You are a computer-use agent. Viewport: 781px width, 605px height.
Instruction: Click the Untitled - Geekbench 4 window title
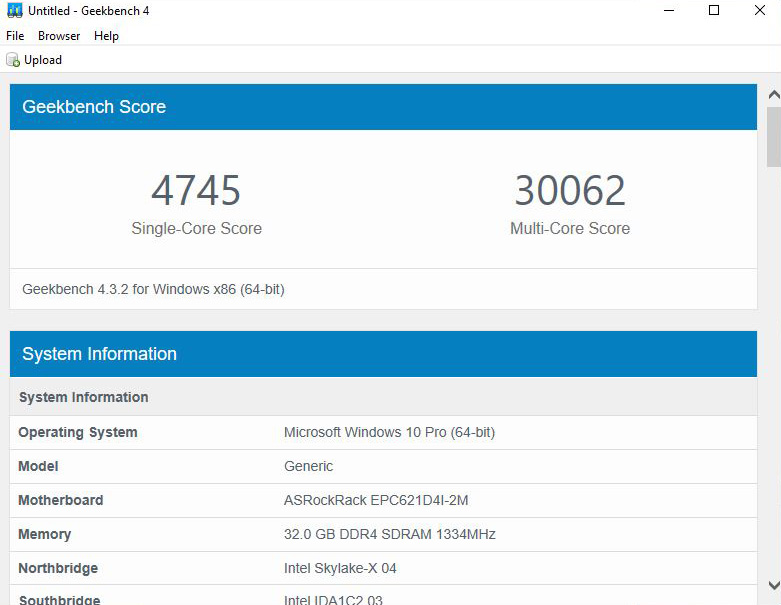point(89,10)
